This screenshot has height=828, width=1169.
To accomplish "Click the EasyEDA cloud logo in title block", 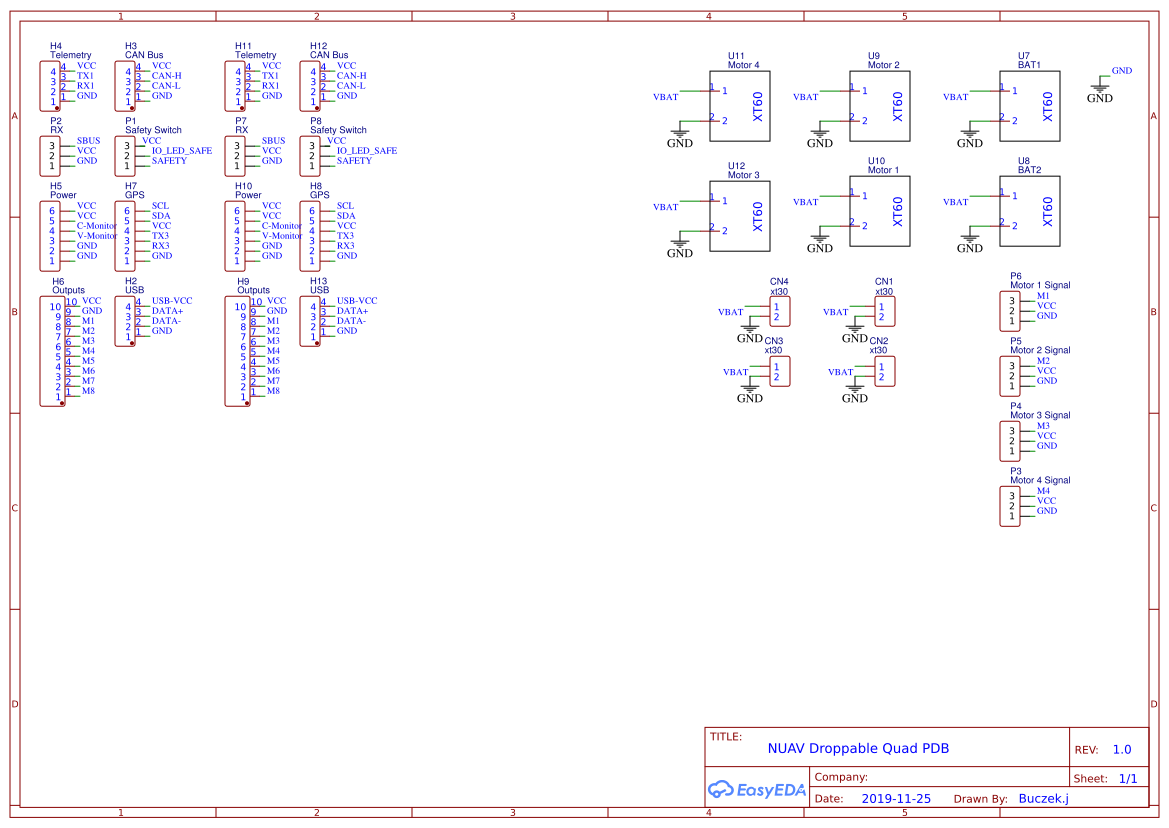I will tap(720, 790).
